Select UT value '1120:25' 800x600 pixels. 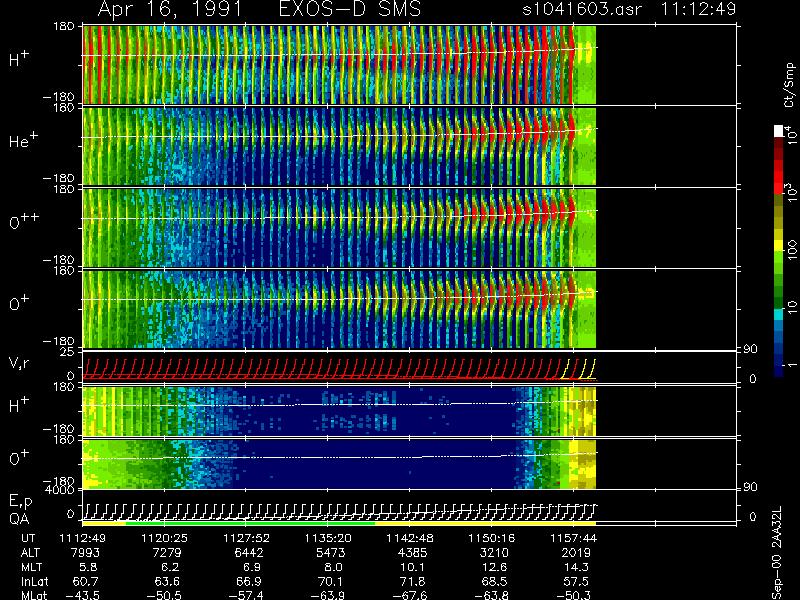pos(164,538)
